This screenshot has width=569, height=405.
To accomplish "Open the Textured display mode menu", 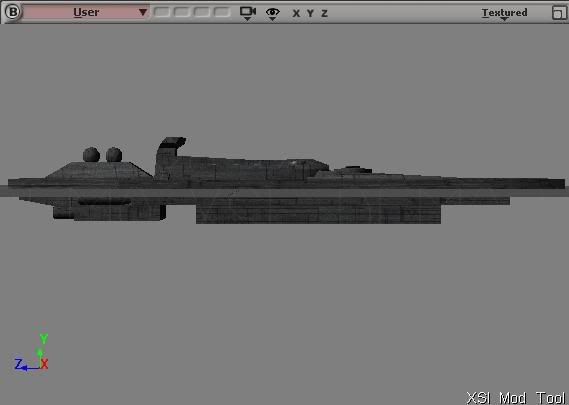I will point(504,13).
